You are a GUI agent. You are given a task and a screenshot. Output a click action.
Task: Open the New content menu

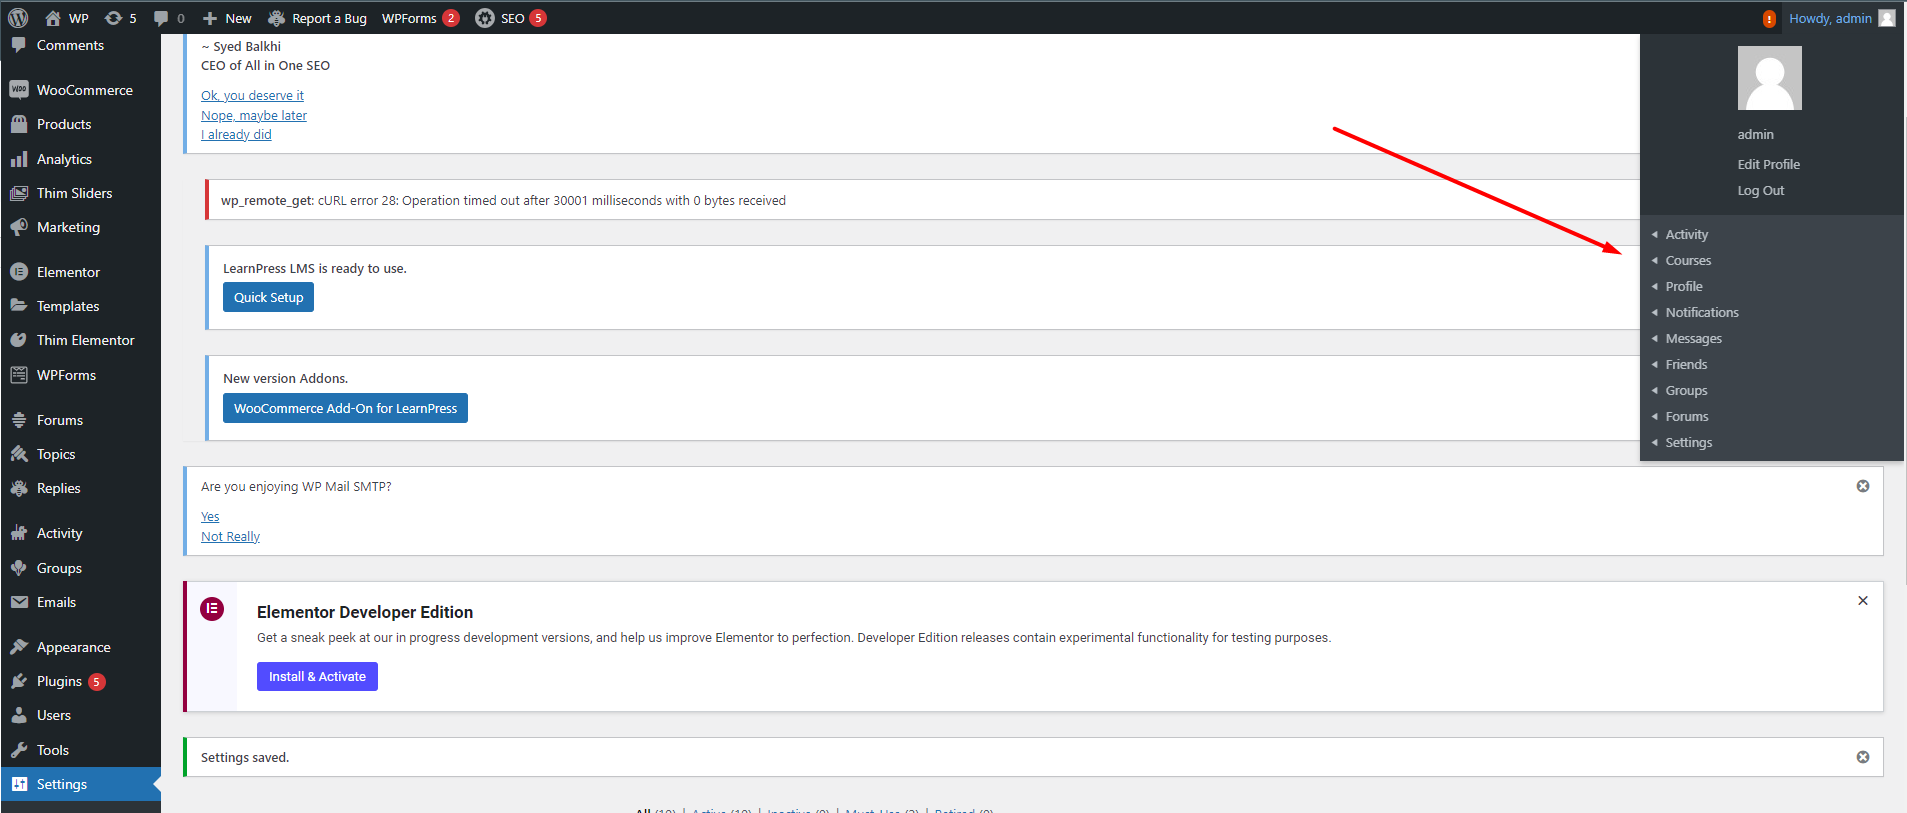227,18
